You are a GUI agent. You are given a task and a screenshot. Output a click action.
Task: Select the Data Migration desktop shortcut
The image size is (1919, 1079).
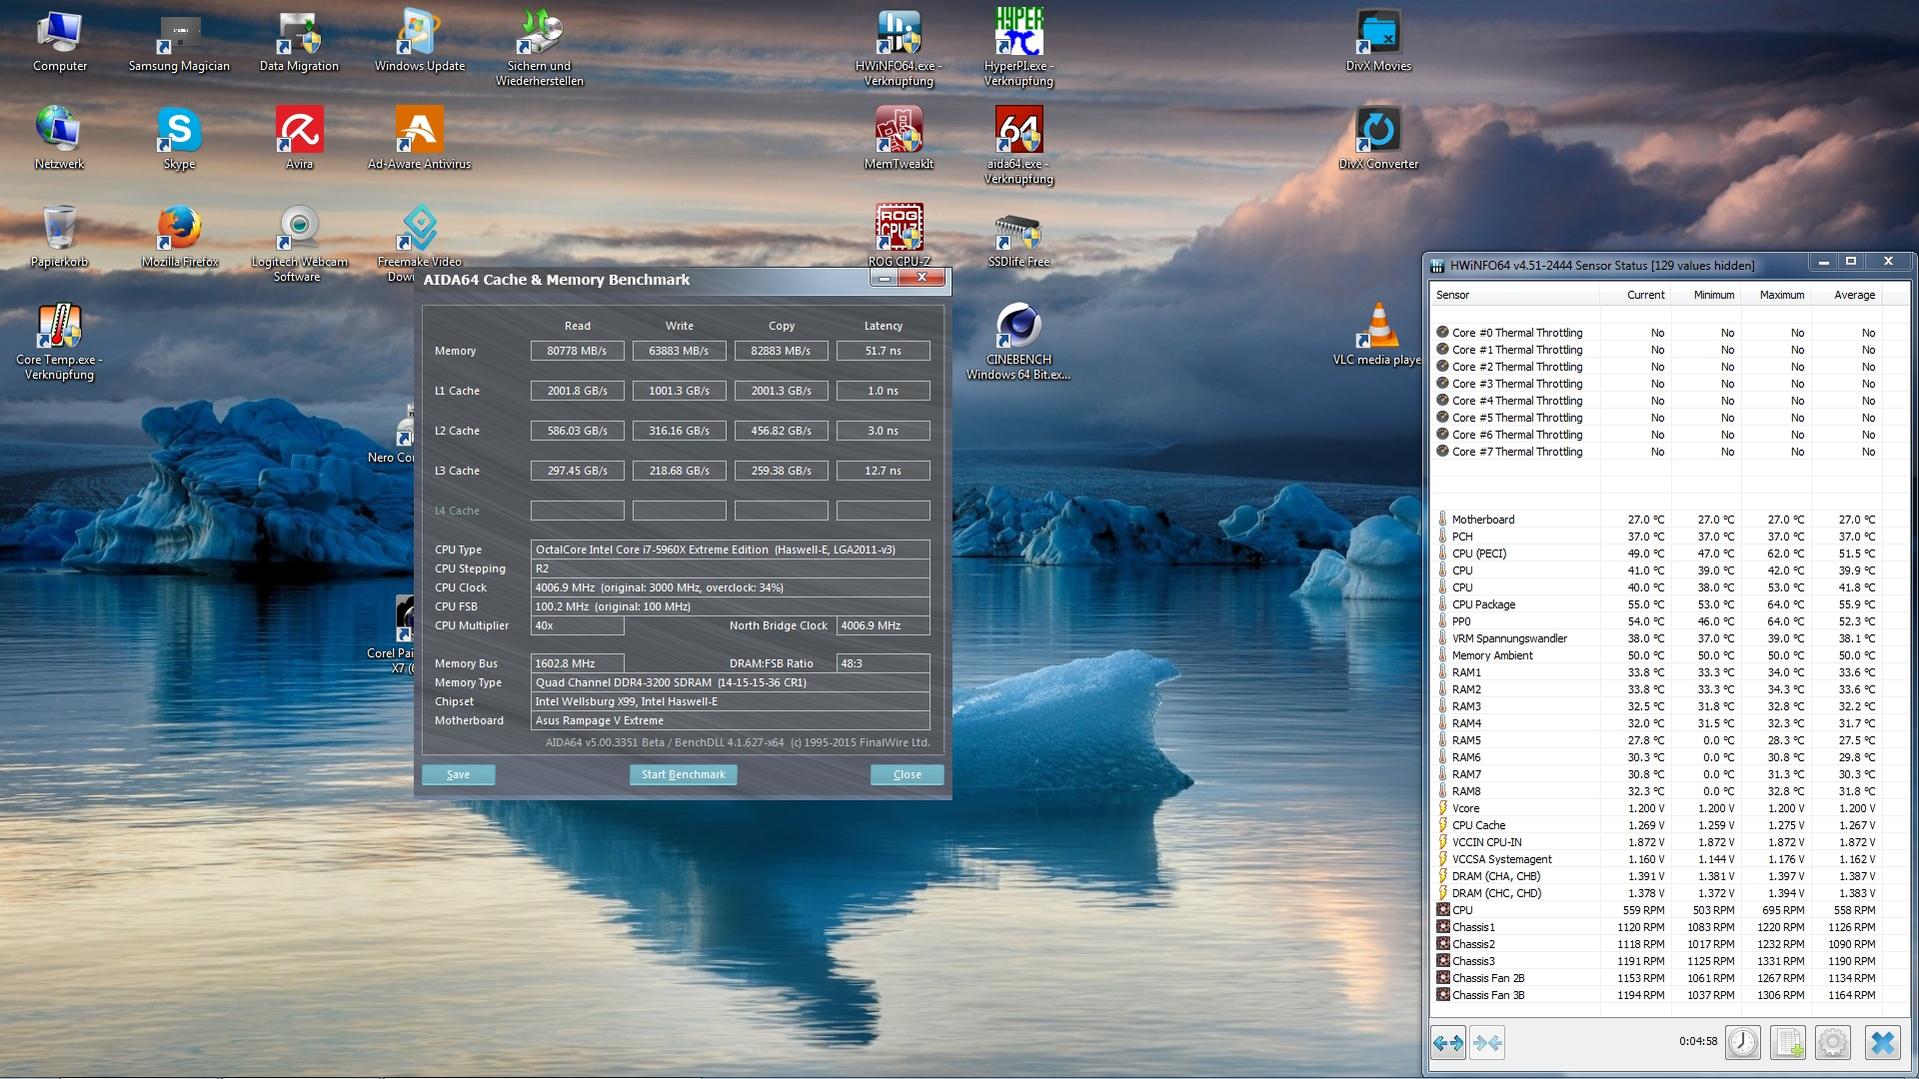click(299, 41)
